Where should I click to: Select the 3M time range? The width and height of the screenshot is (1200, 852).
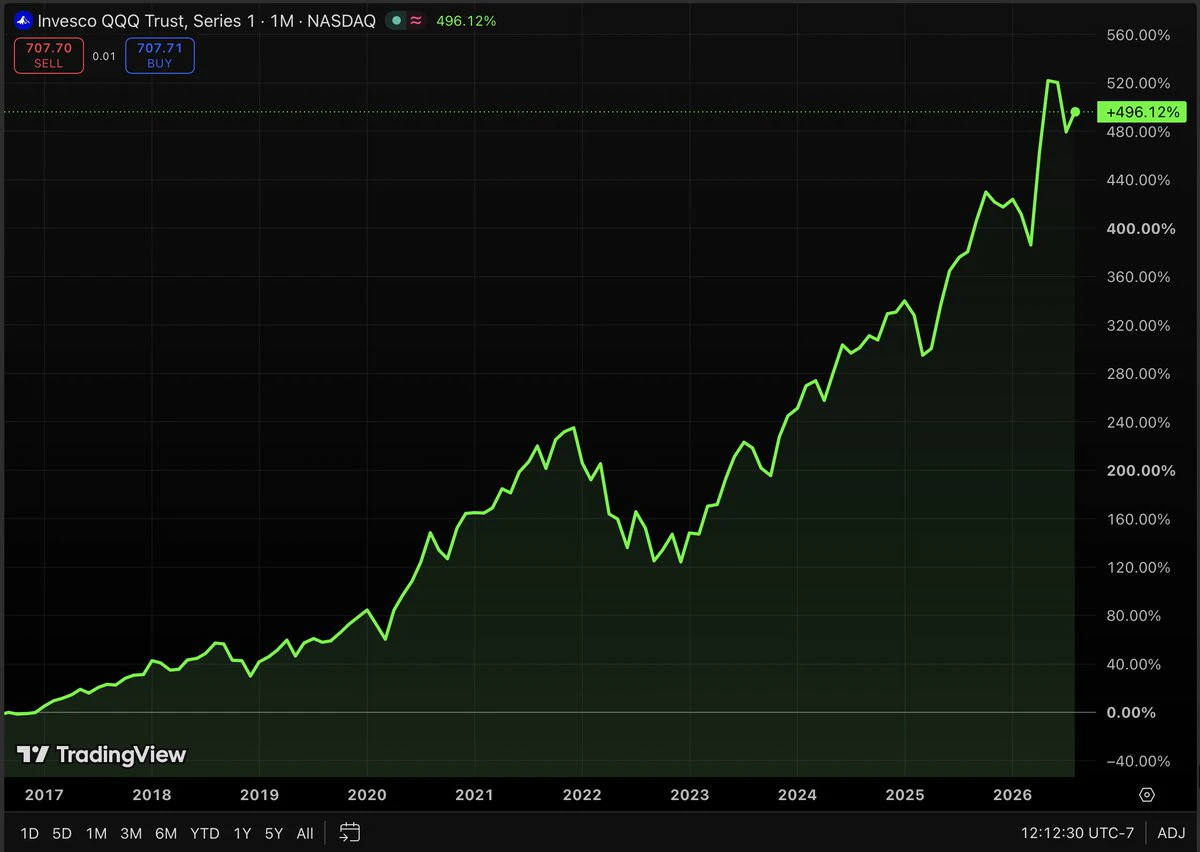[130, 833]
